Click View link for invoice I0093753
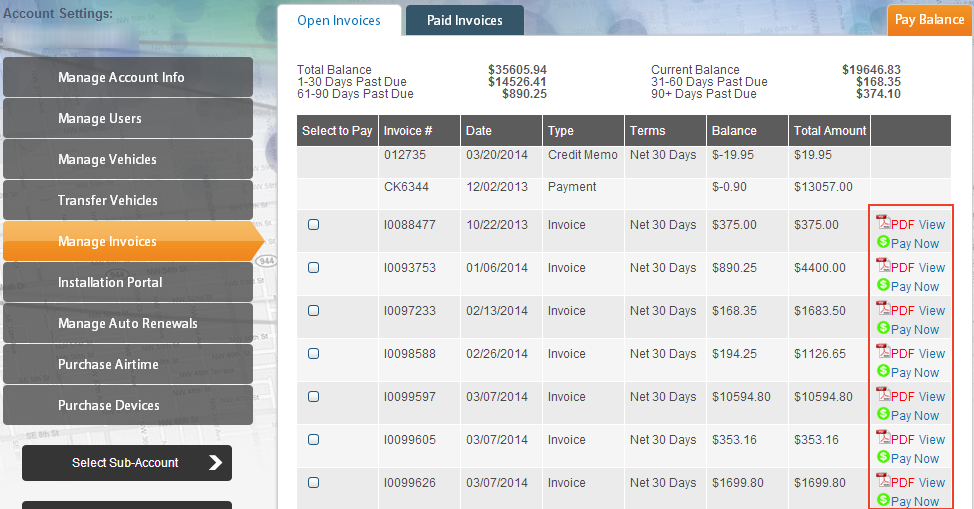The image size is (974, 509). pos(932,267)
